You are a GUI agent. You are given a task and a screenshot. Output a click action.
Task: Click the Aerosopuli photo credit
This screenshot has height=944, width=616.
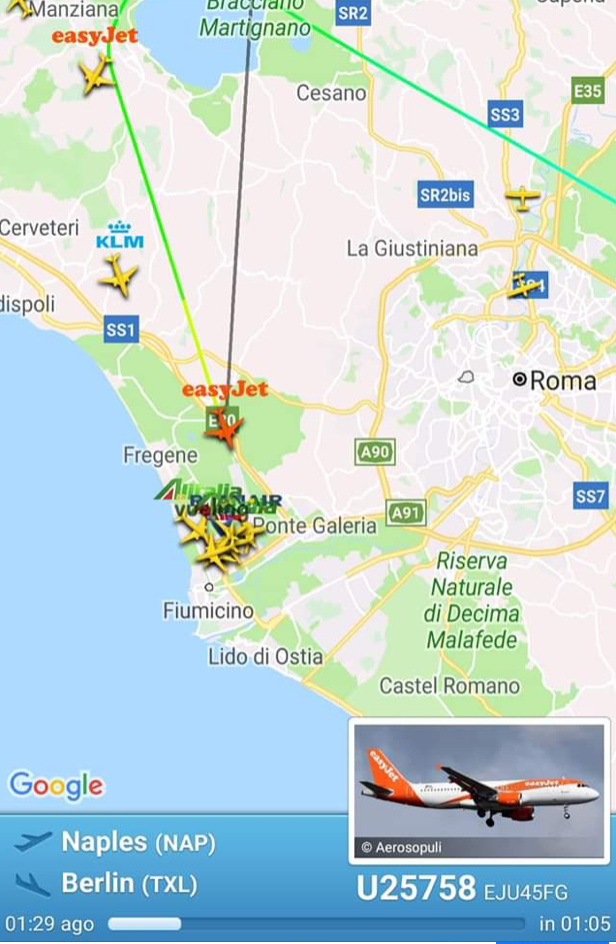point(401,848)
